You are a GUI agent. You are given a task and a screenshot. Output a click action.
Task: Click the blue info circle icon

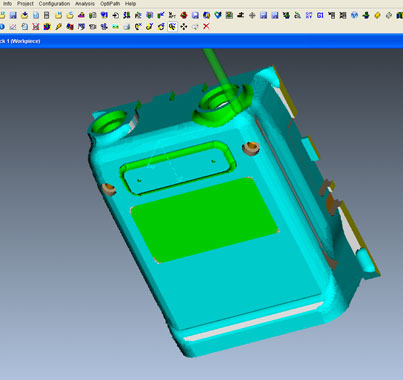coord(2,27)
